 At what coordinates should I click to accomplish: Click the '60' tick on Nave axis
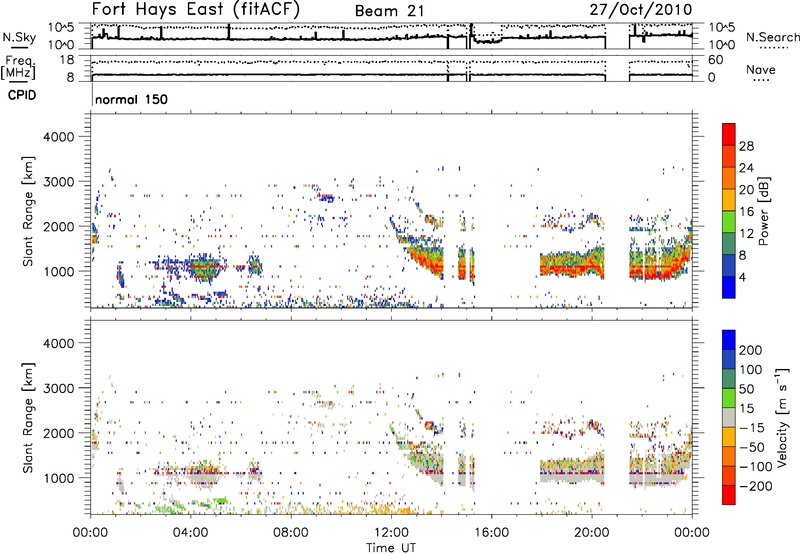point(715,60)
